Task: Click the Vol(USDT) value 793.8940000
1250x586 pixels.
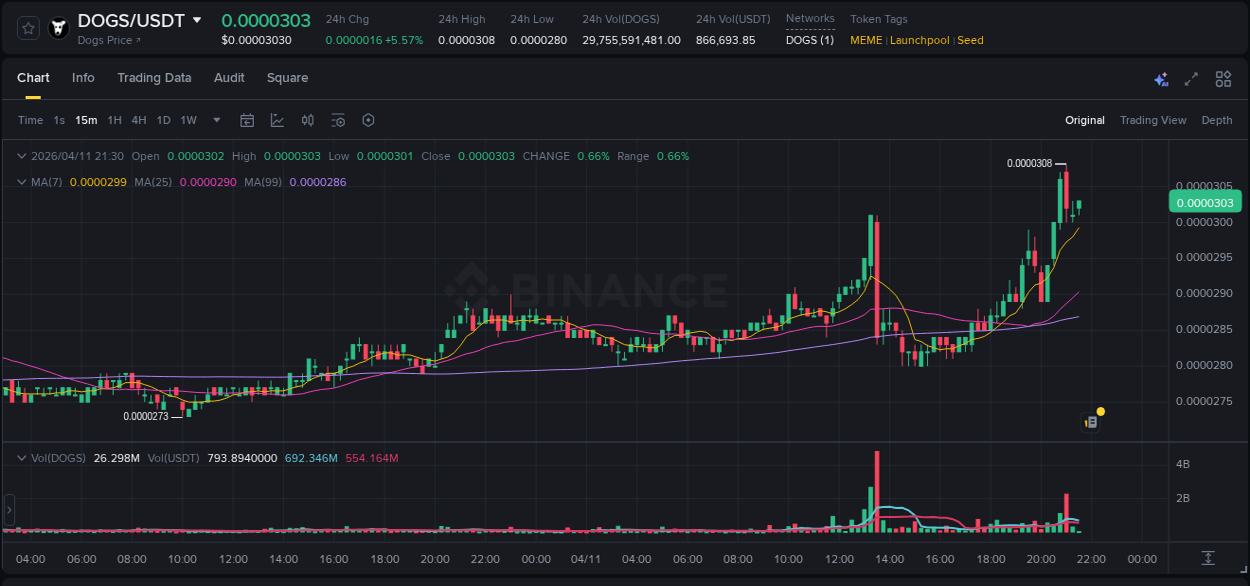Action: (242, 458)
